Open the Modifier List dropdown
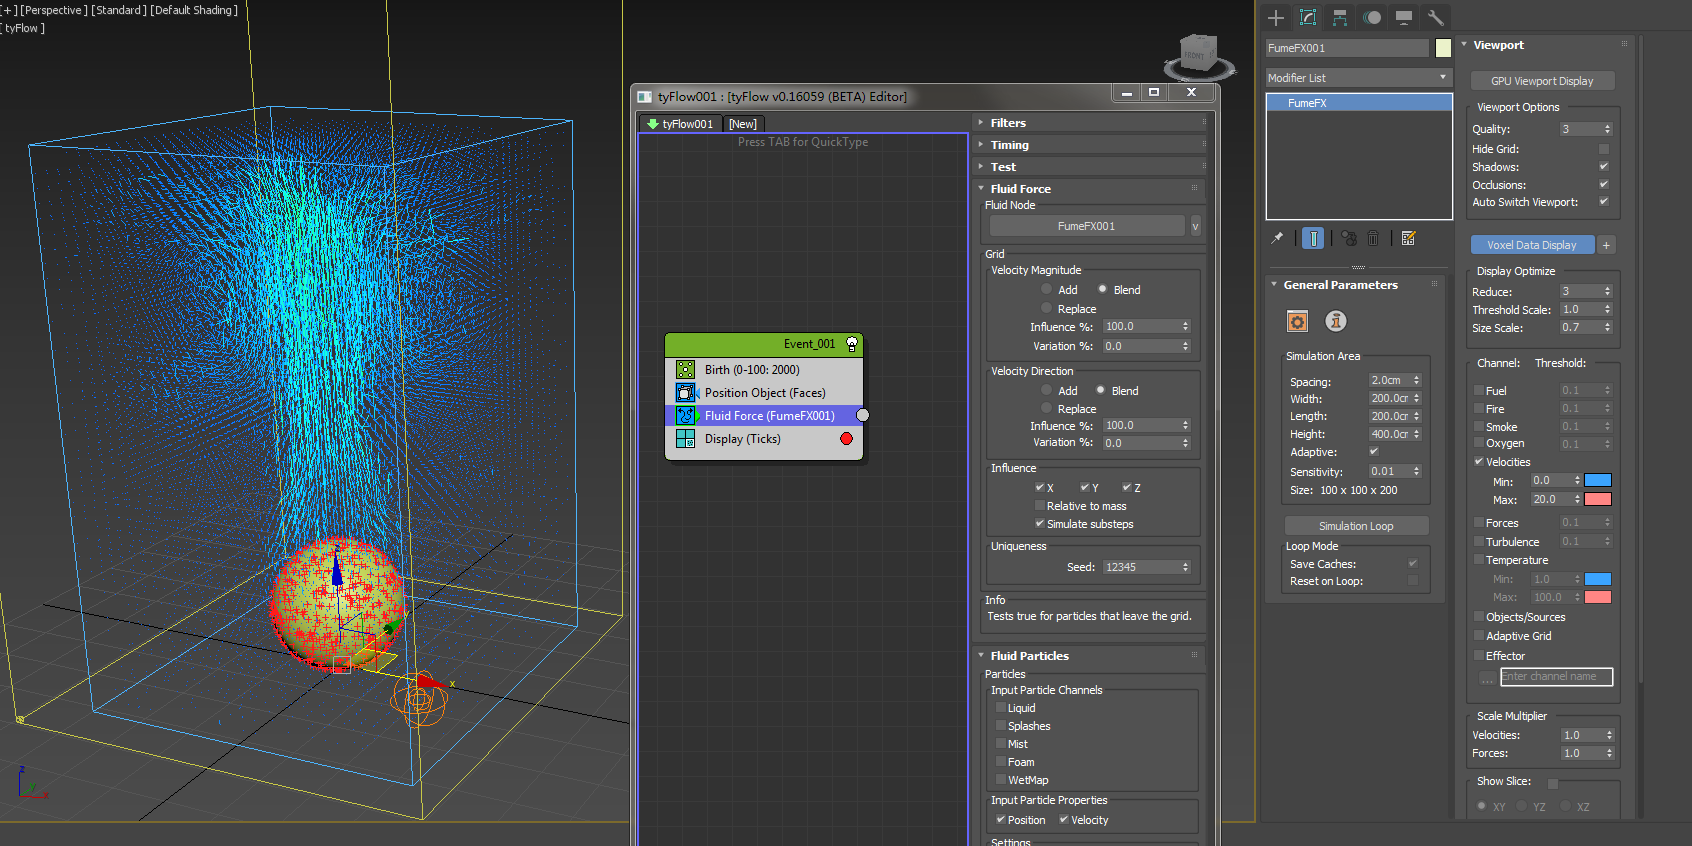This screenshot has height=846, width=1692. tap(1358, 78)
